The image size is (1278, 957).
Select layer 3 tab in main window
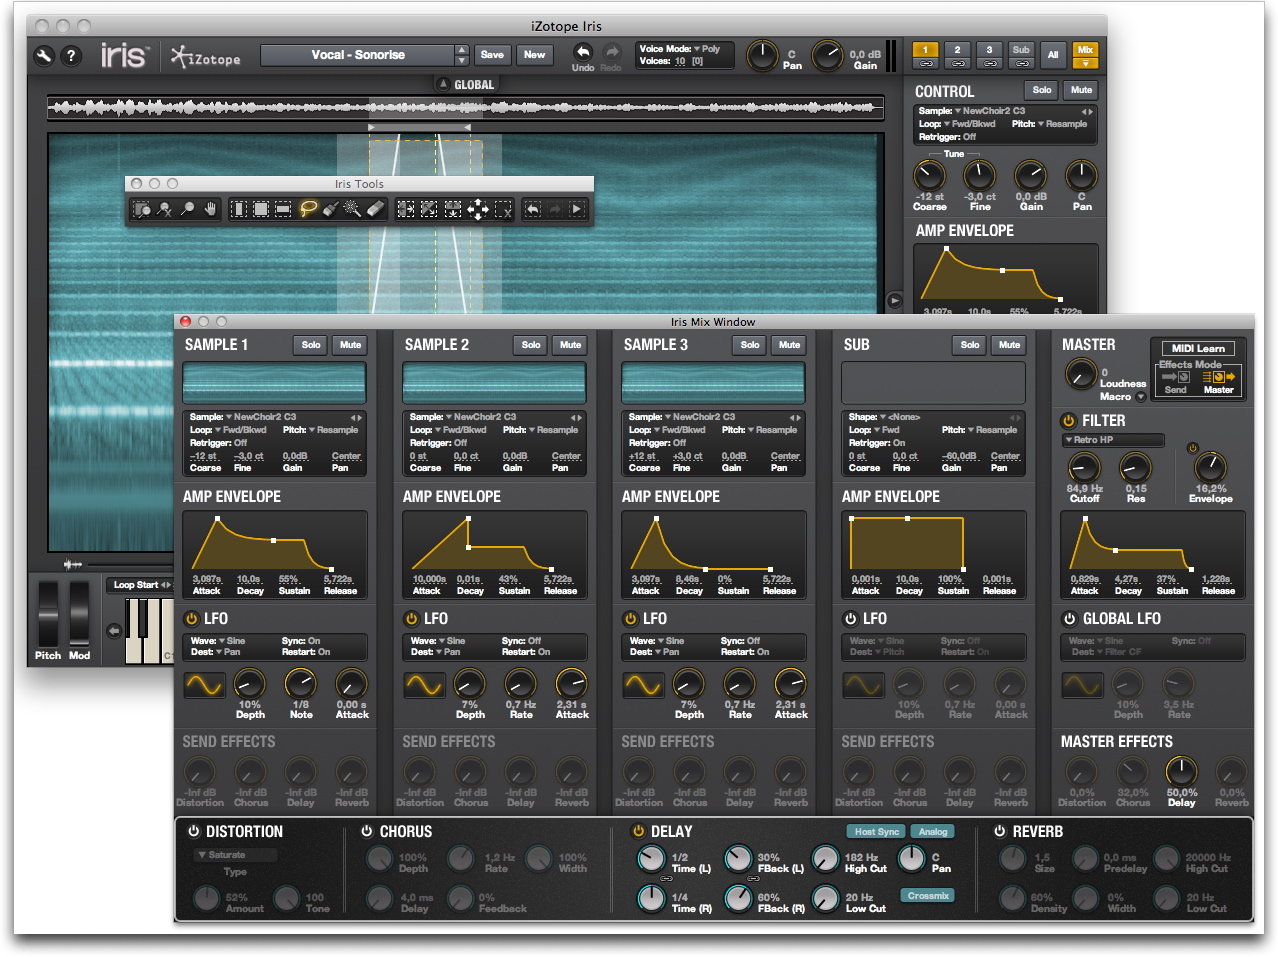point(989,50)
